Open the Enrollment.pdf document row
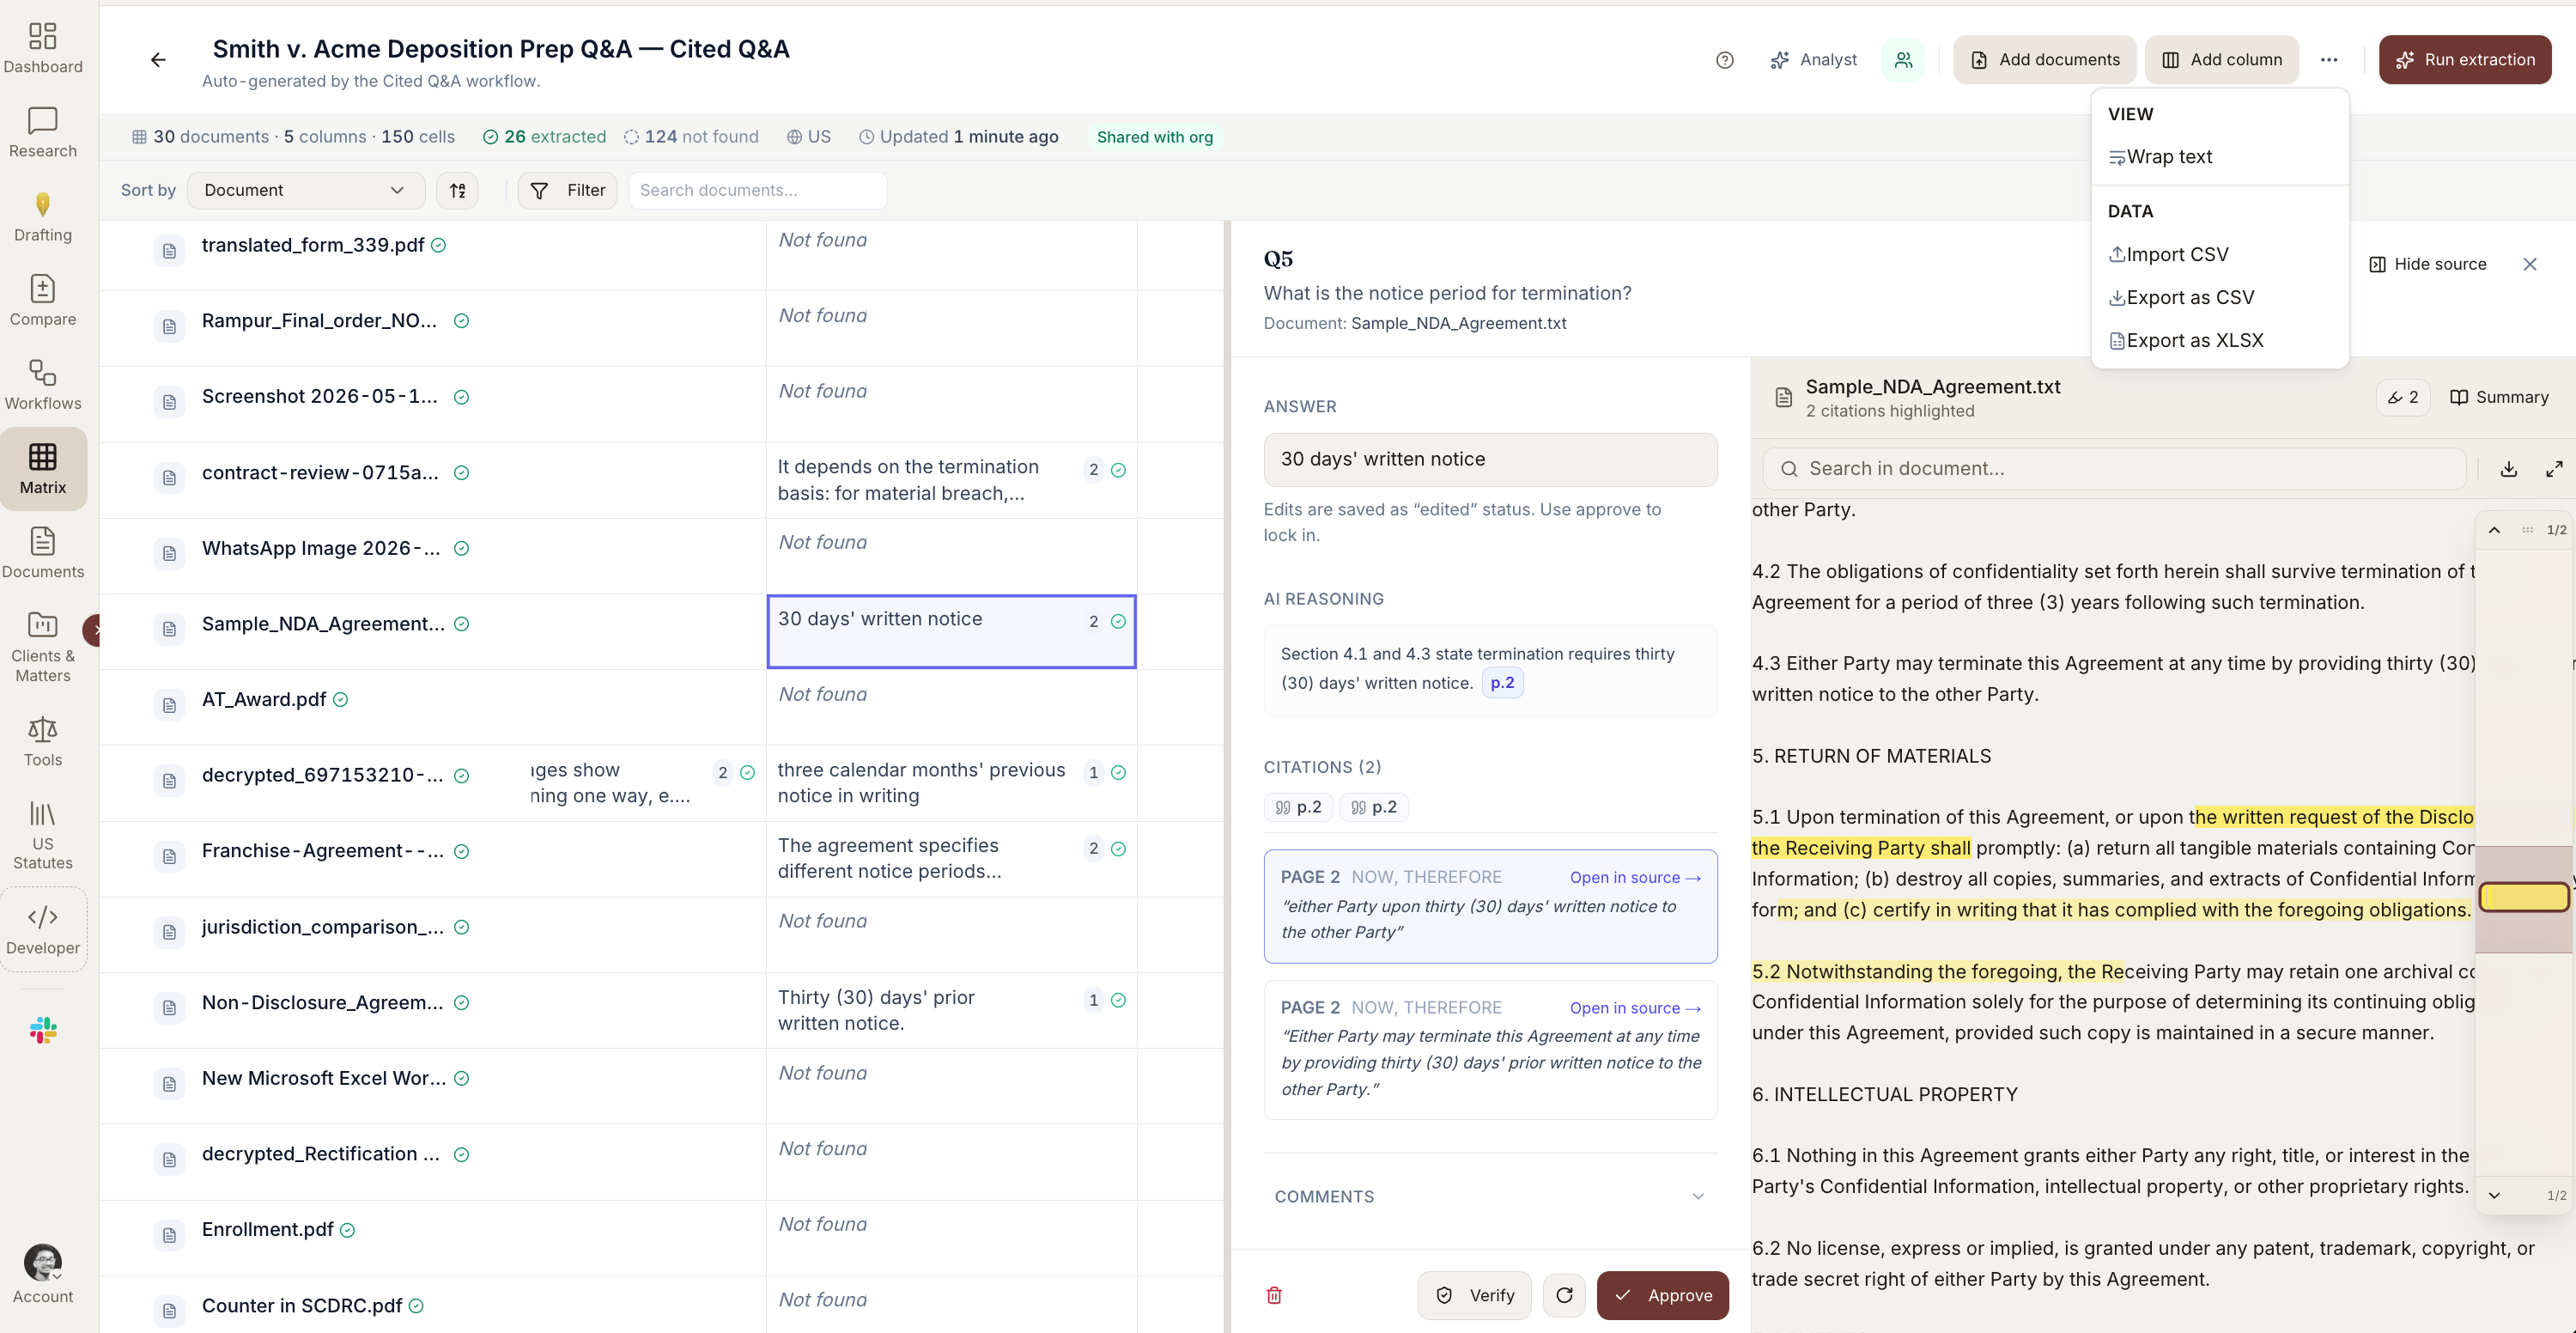Screen dimensions: 2576x1333 coord(267,1229)
